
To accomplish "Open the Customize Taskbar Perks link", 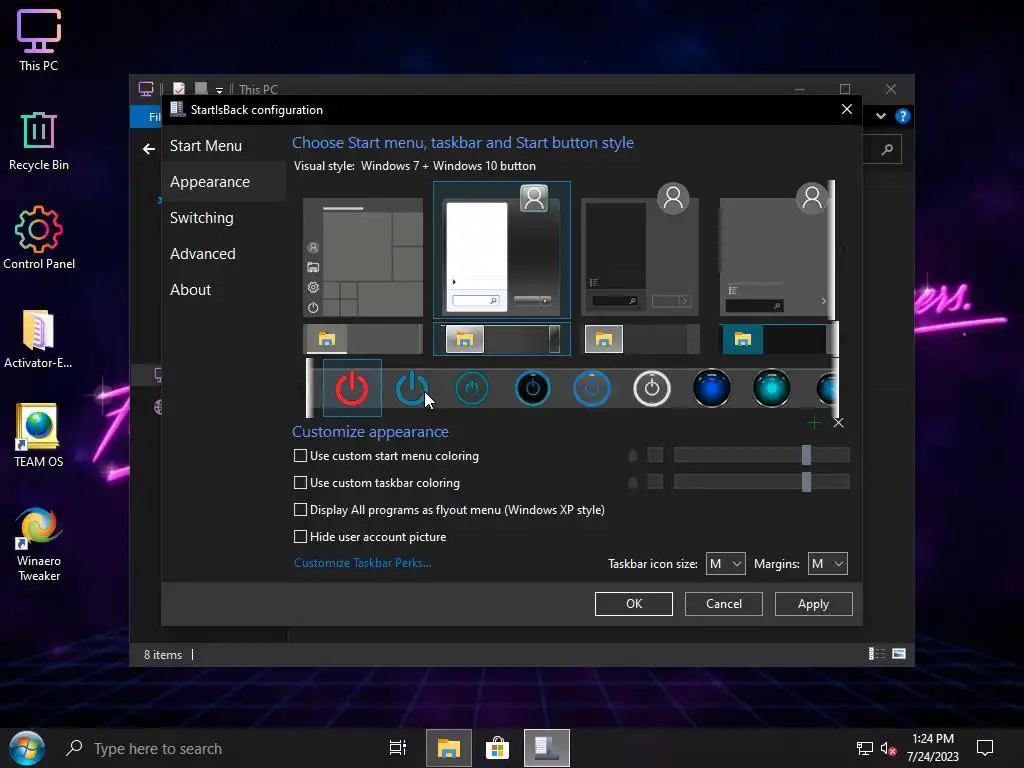I will (x=363, y=563).
